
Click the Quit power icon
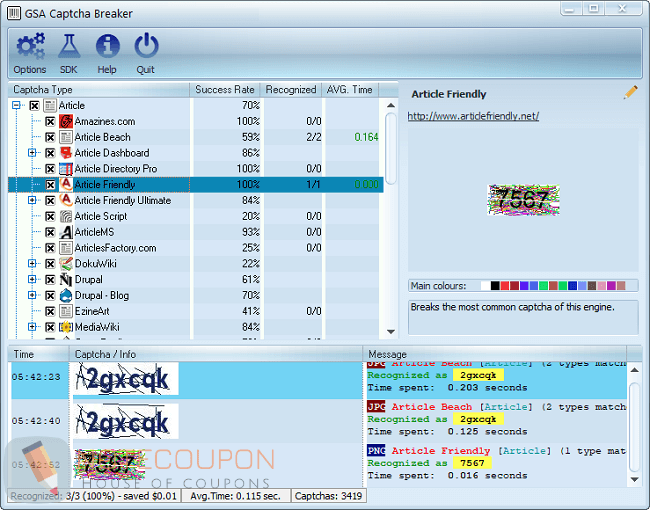click(146, 46)
